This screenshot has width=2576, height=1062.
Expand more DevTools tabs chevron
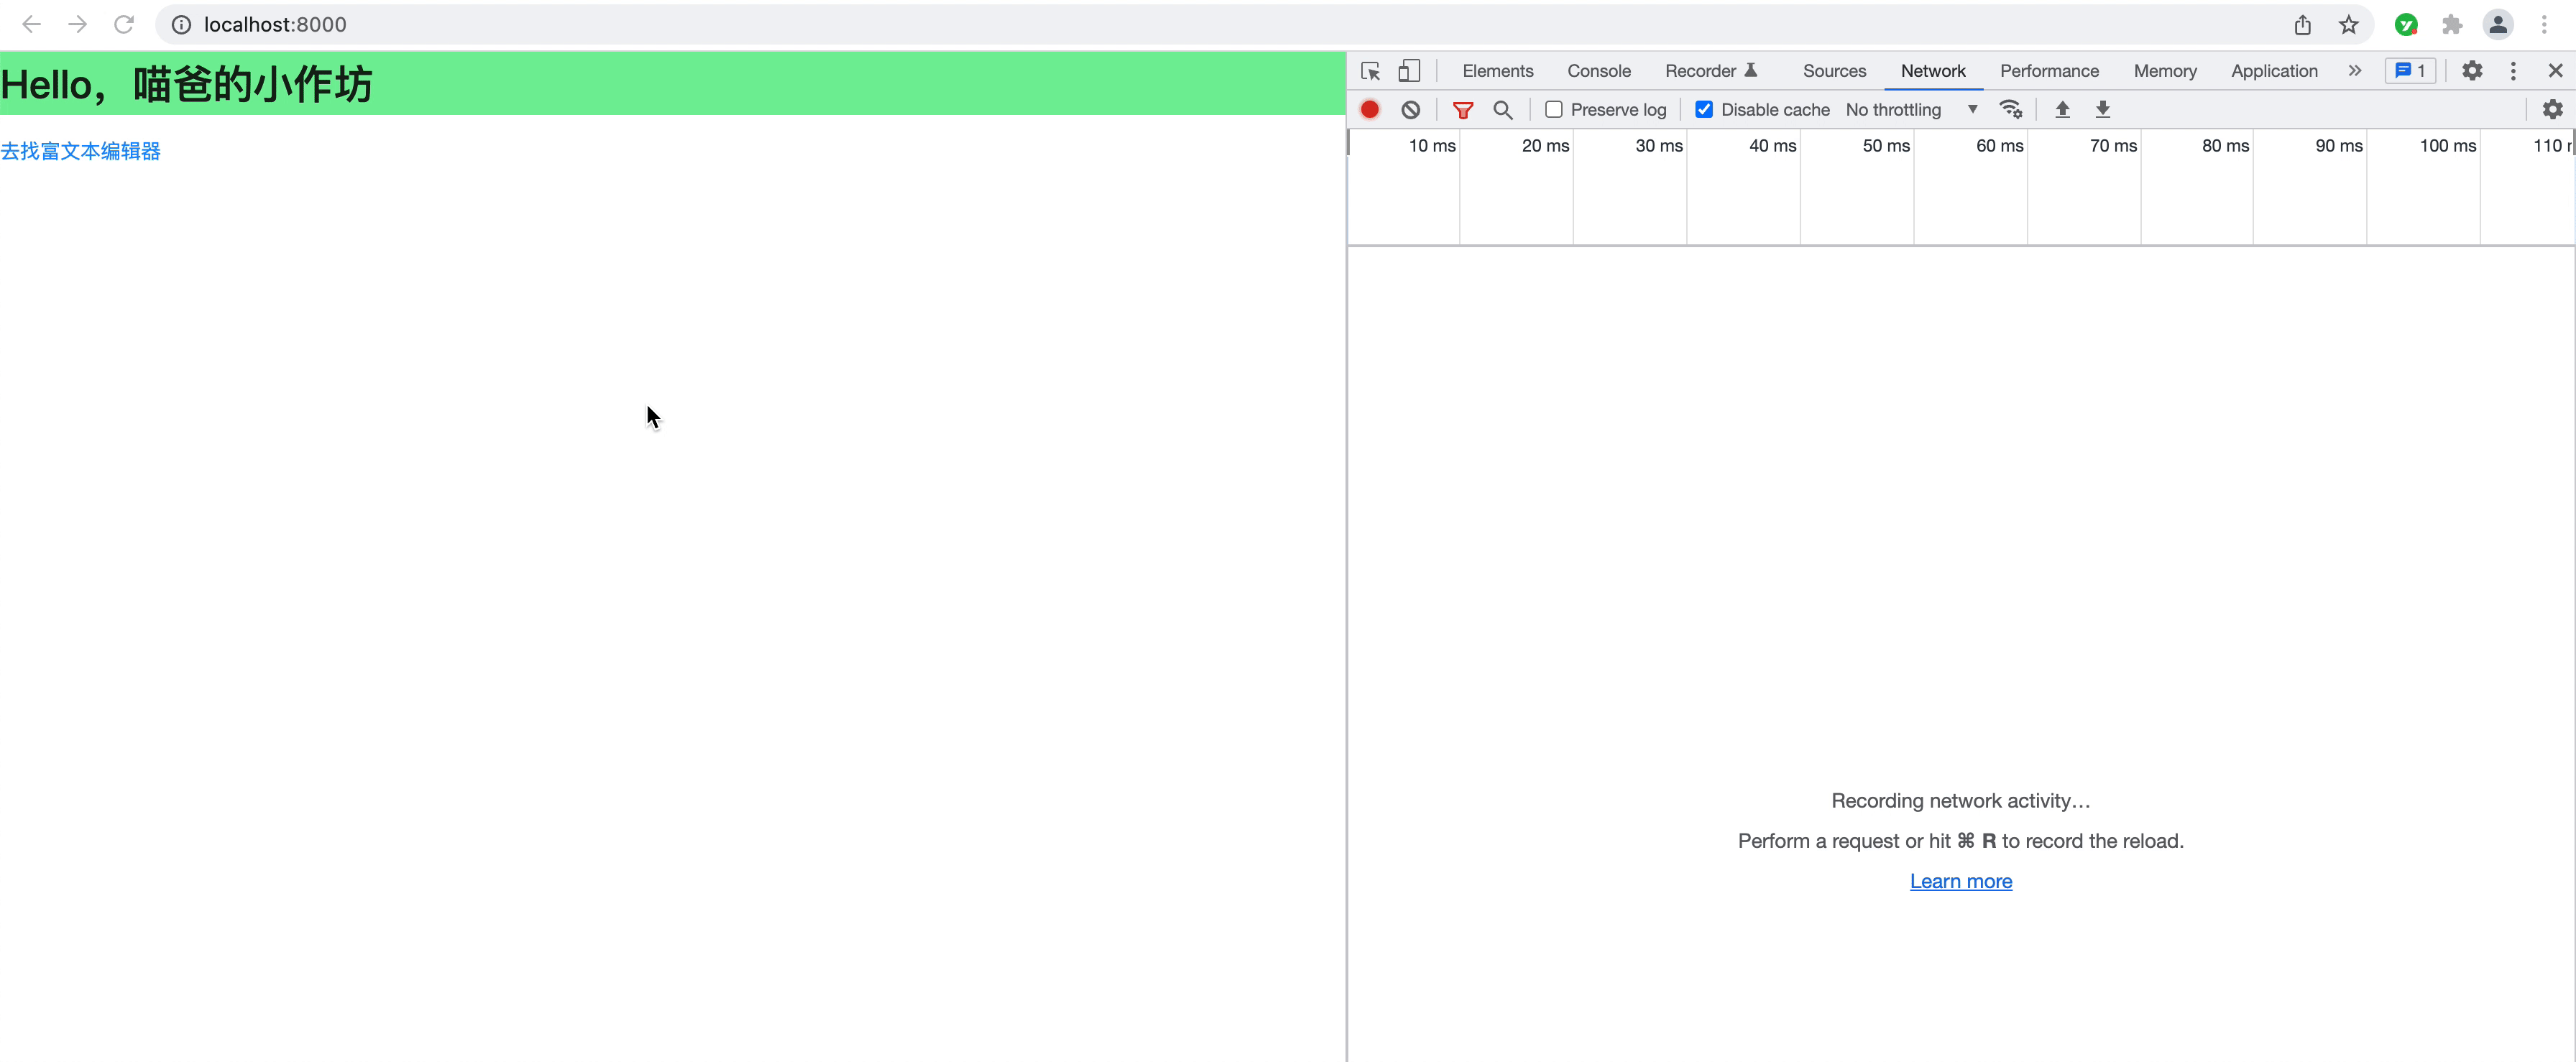2355,71
